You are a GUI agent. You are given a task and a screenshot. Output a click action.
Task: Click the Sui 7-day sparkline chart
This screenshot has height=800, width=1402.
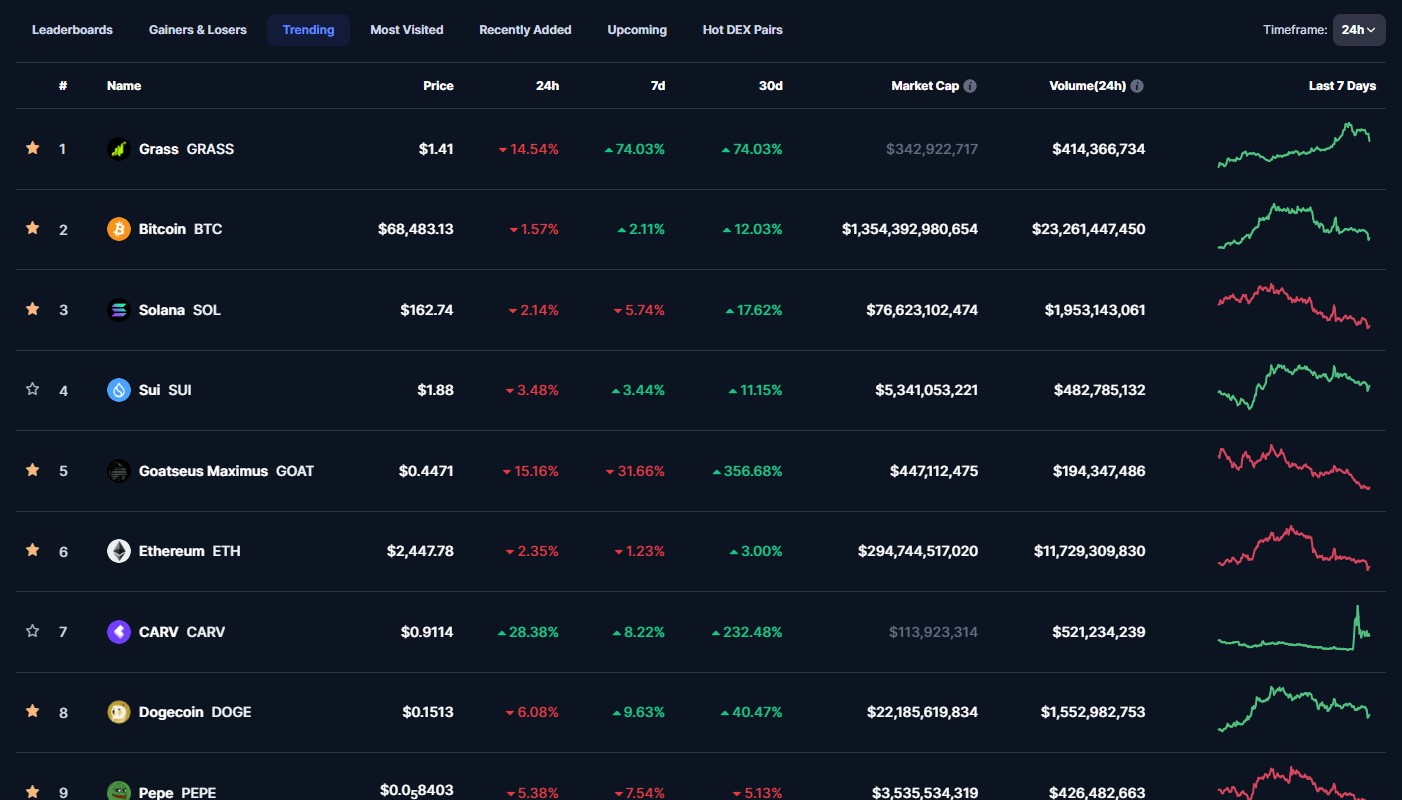1294,387
